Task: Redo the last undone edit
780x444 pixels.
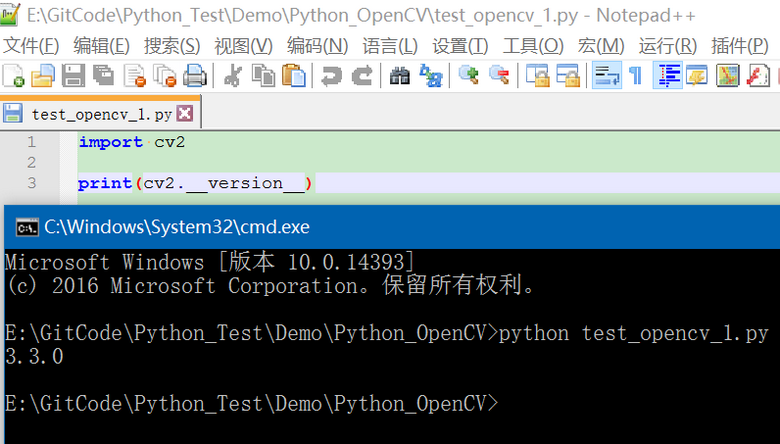Action: tap(362, 76)
